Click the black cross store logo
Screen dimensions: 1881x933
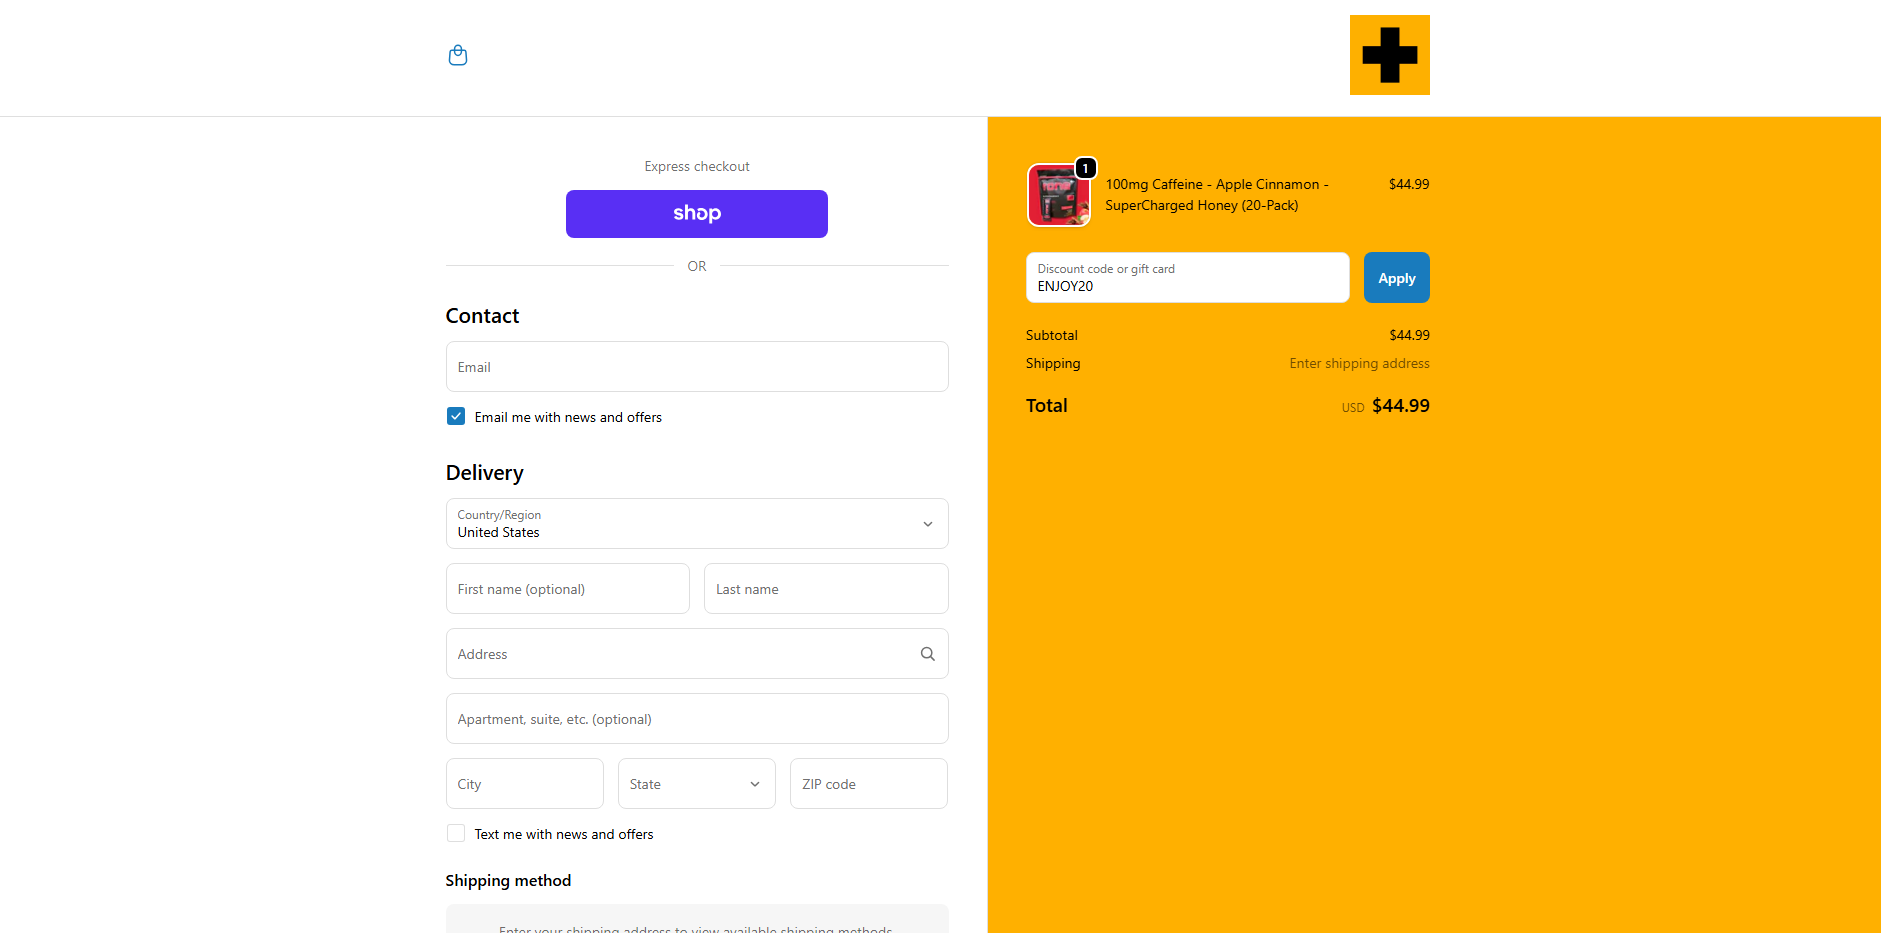point(1389,55)
